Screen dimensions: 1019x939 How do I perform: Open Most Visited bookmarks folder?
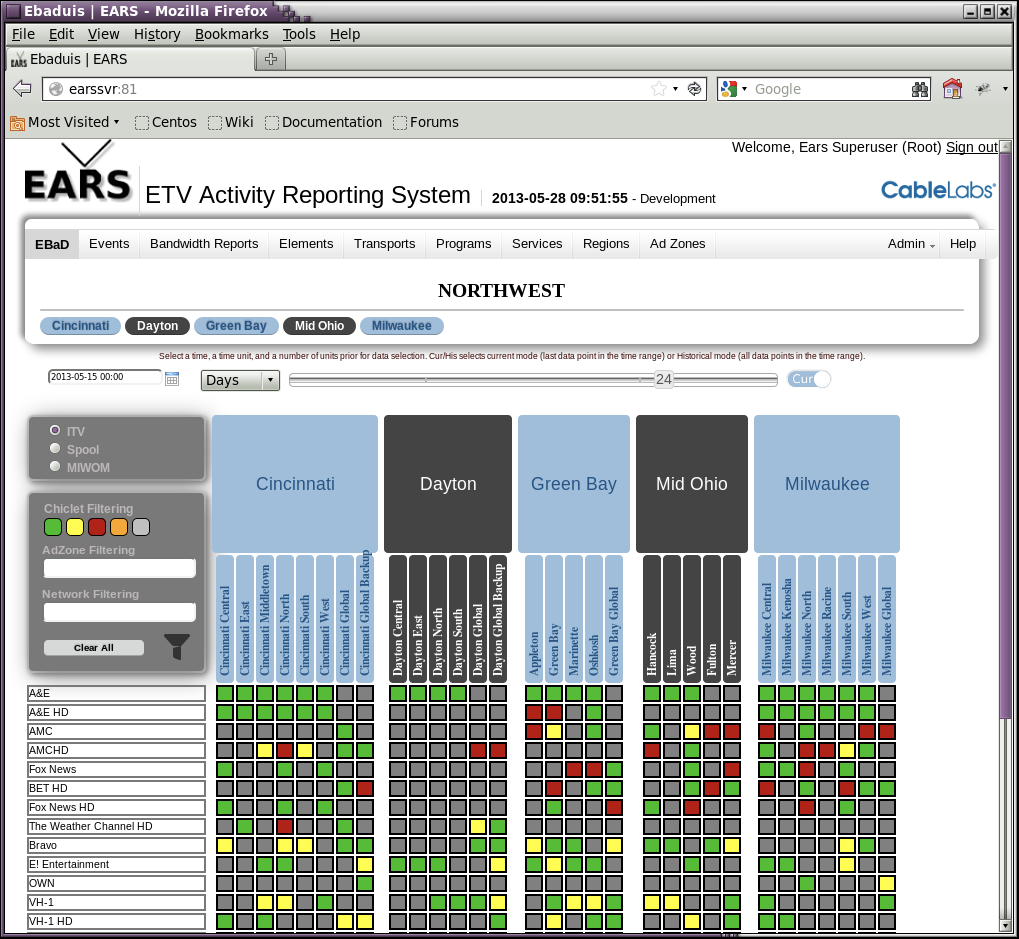click(x=65, y=122)
